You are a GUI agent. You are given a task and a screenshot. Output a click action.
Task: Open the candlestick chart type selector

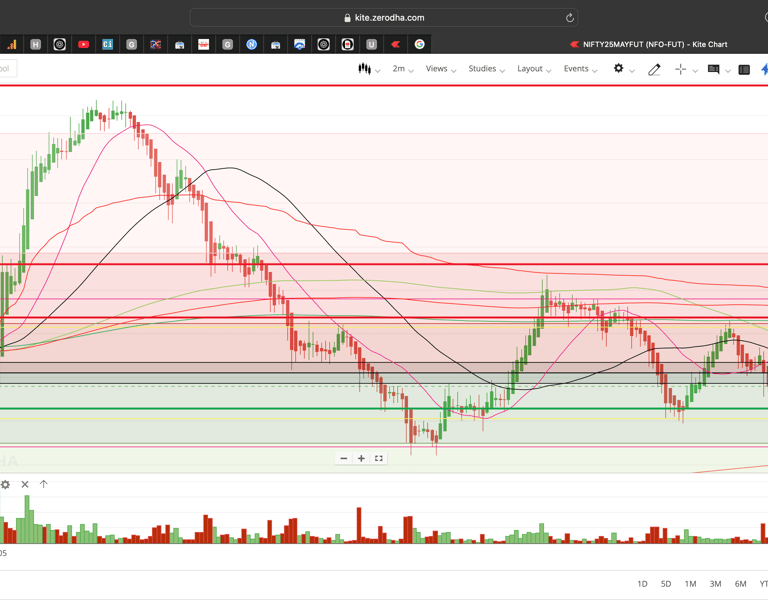pyautogui.click(x=364, y=69)
